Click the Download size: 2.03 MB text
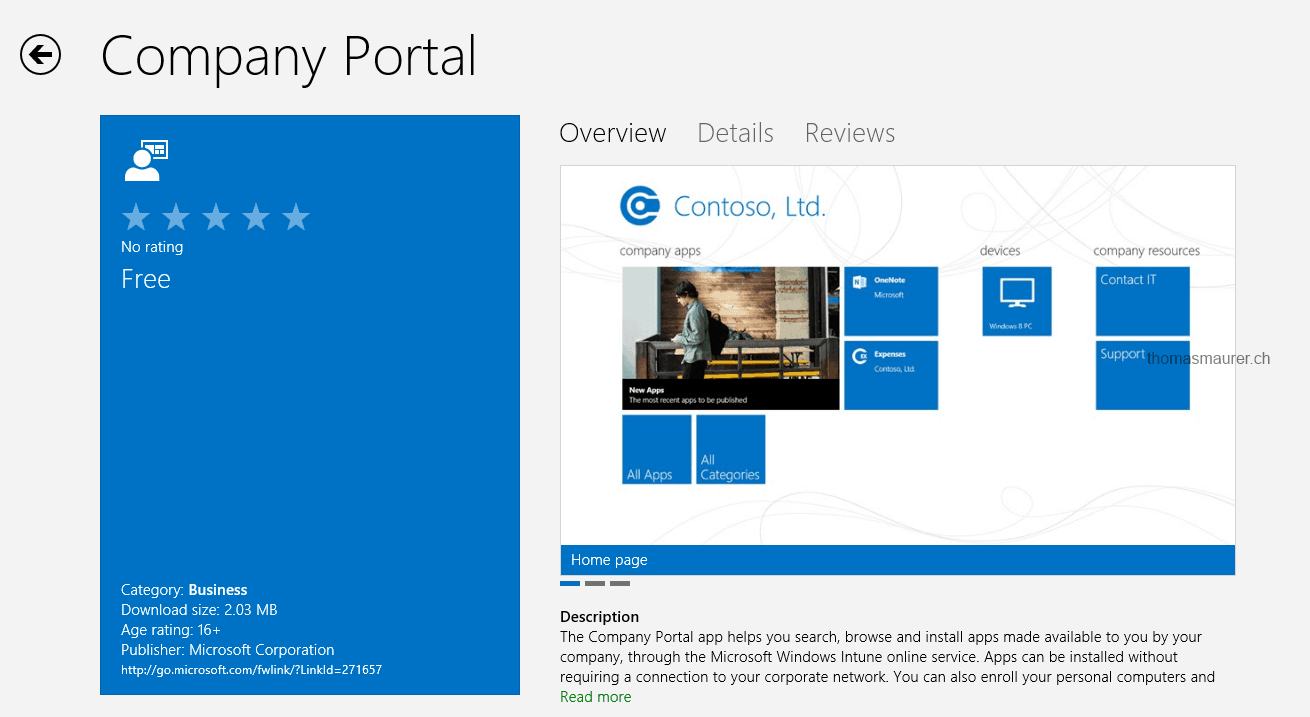This screenshot has width=1310, height=717. (199, 610)
